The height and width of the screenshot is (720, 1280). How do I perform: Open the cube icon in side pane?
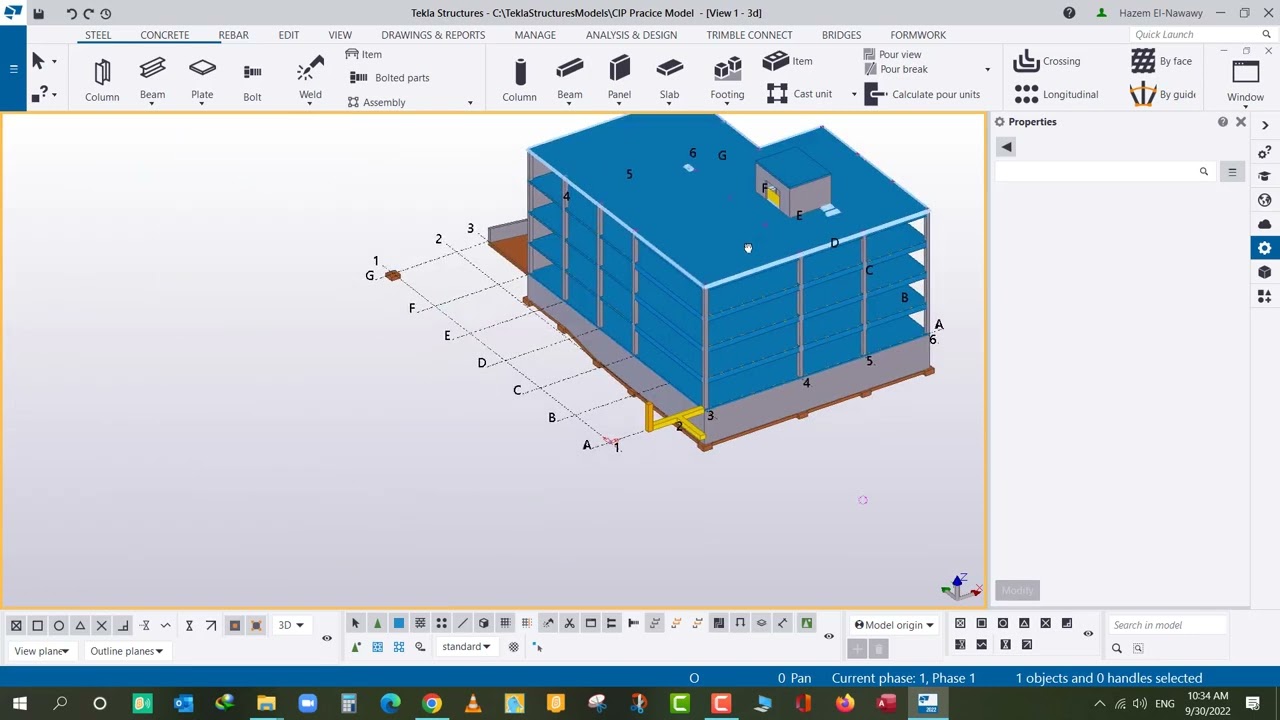pyautogui.click(x=1264, y=272)
